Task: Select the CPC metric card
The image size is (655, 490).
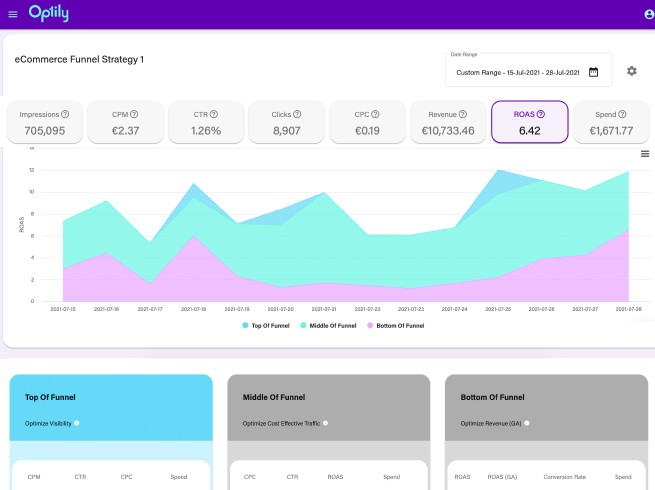Action: coord(367,122)
